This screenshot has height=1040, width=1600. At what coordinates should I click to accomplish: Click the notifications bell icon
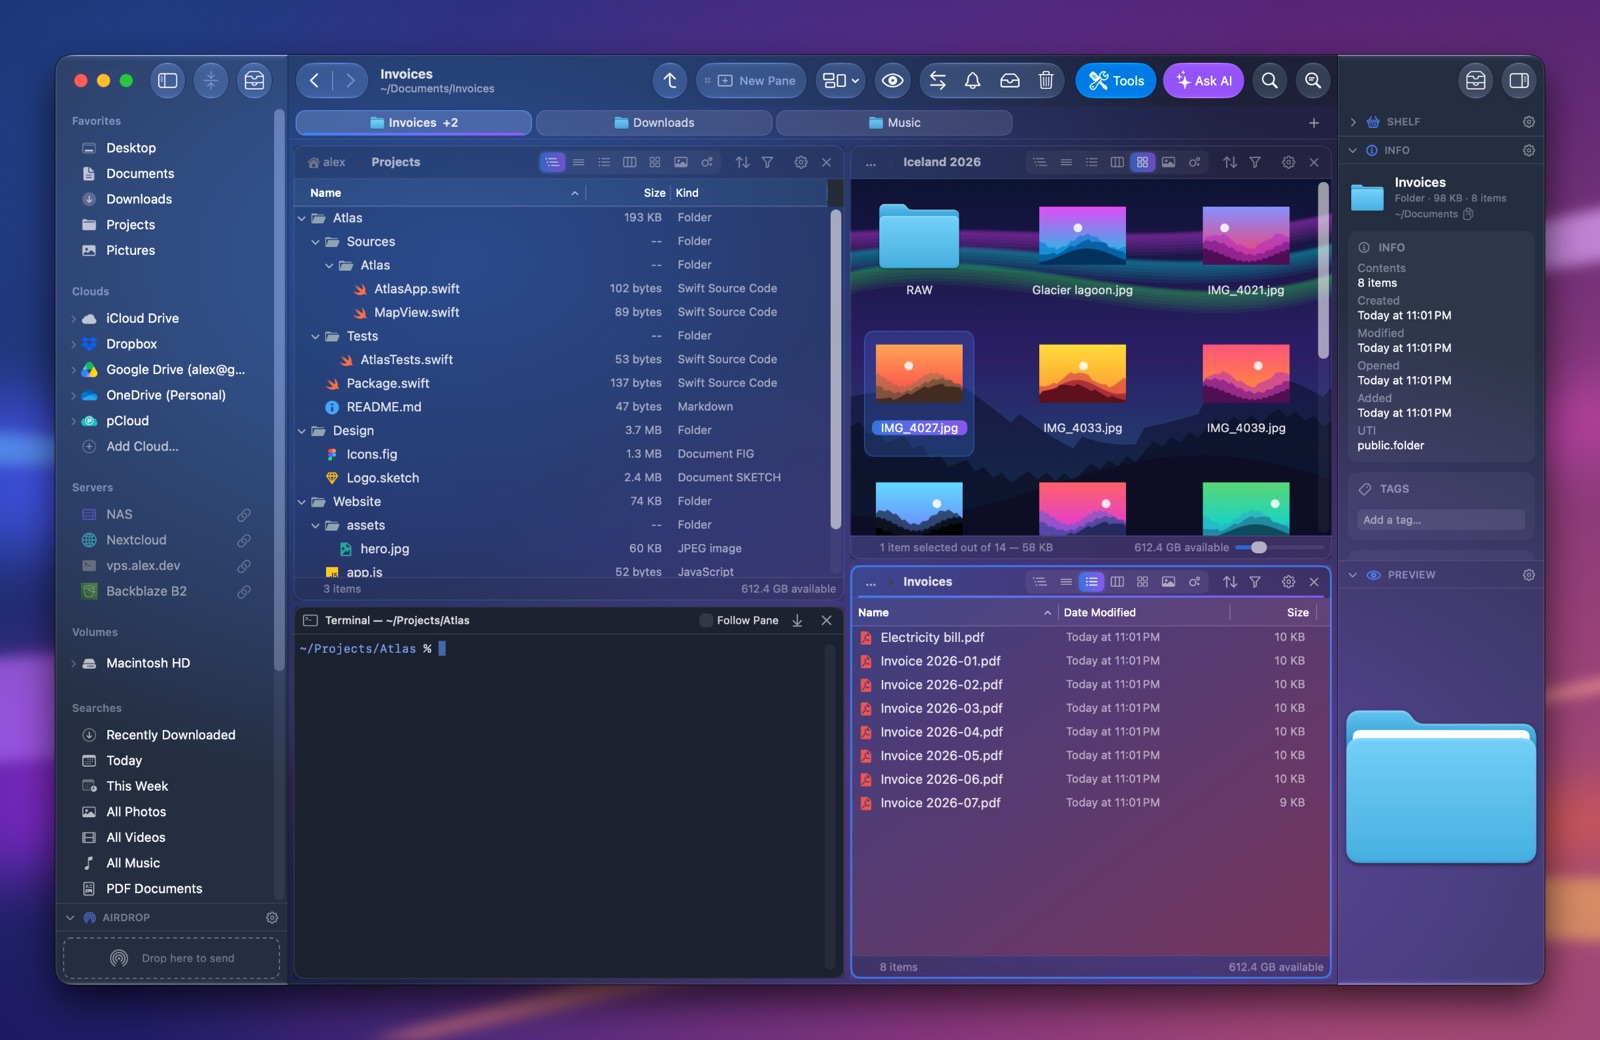pyautogui.click(x=972, y=81)
